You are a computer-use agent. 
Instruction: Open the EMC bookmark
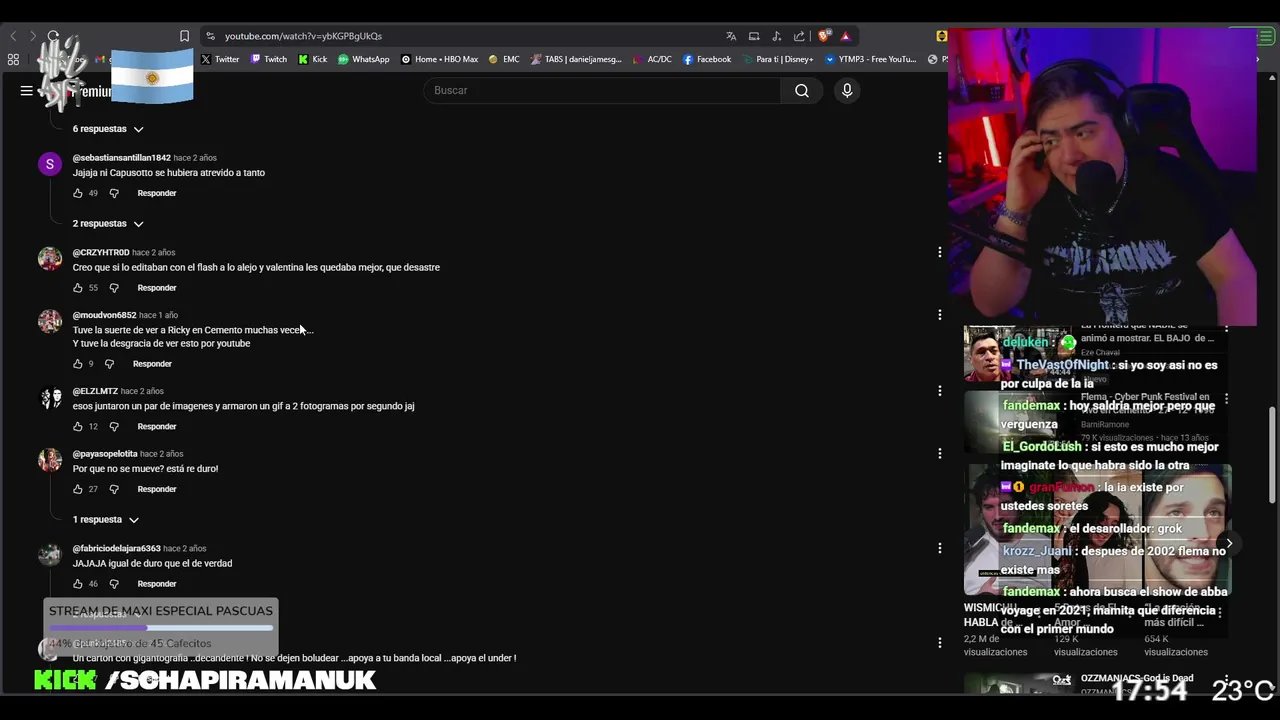pos(504,59)
